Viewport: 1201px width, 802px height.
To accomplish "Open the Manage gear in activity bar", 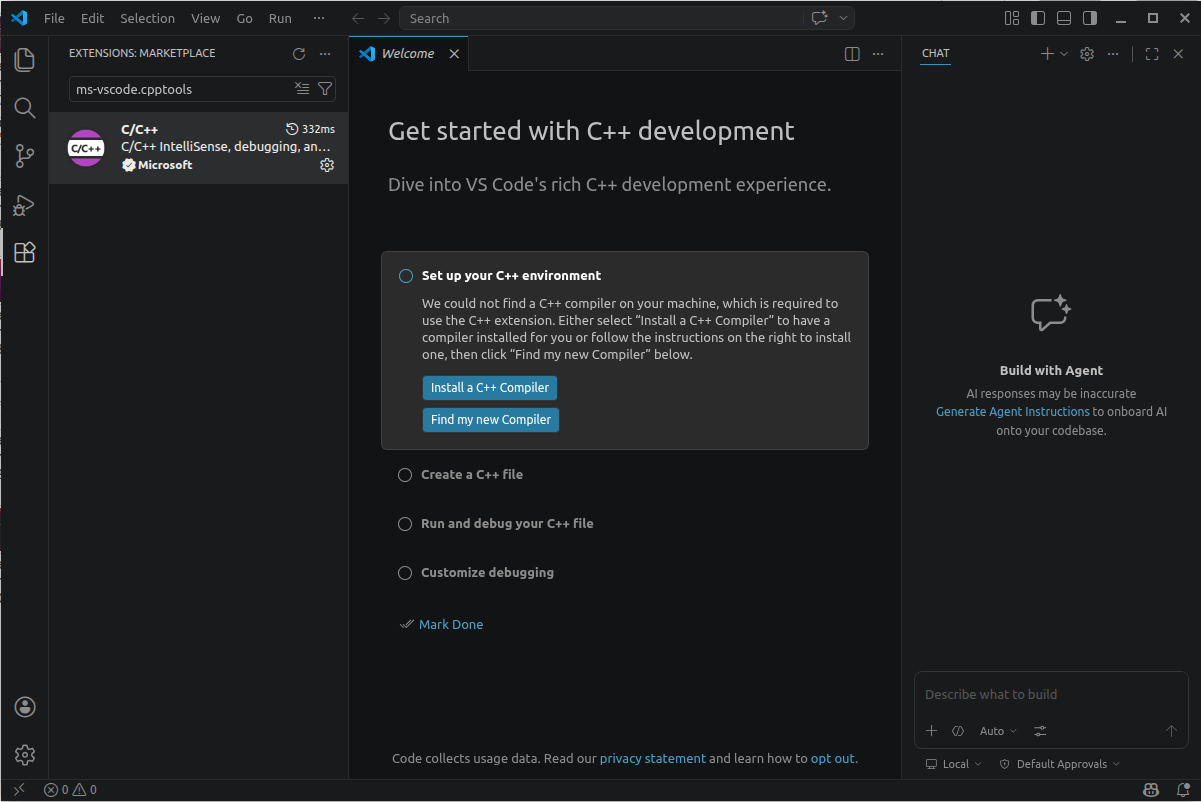I will pos(25,755).
